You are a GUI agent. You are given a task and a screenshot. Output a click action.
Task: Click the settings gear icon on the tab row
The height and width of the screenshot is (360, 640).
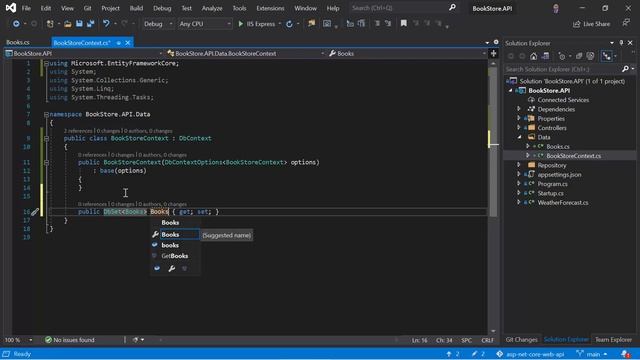point(496,42)
